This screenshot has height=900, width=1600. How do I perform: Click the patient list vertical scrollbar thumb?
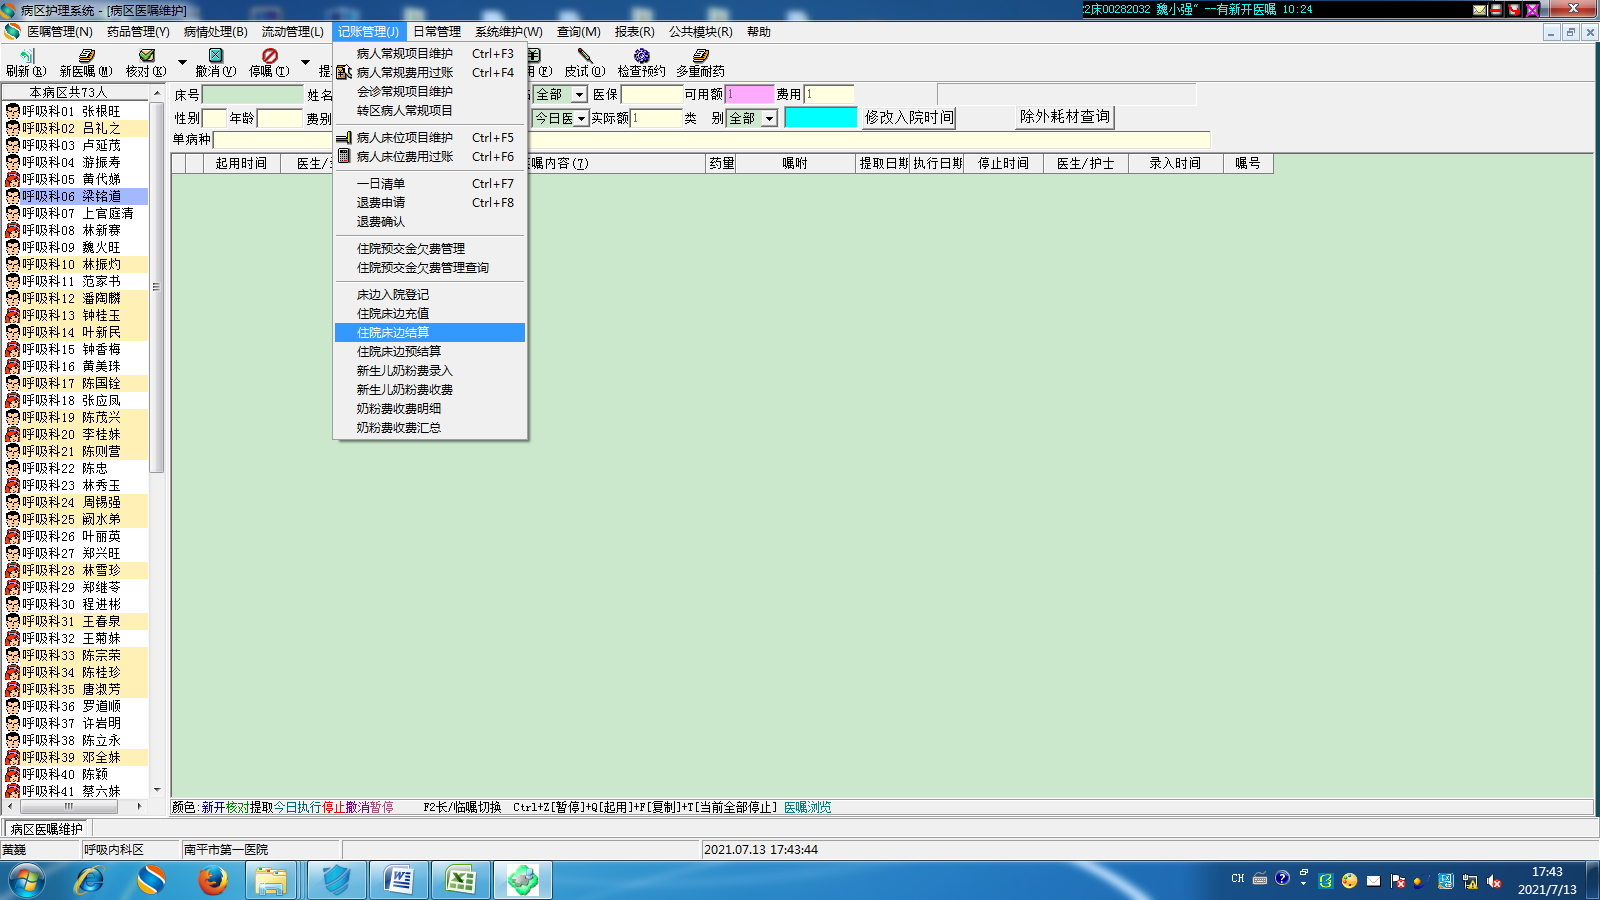pyautogui.click(x=156, y=287)
